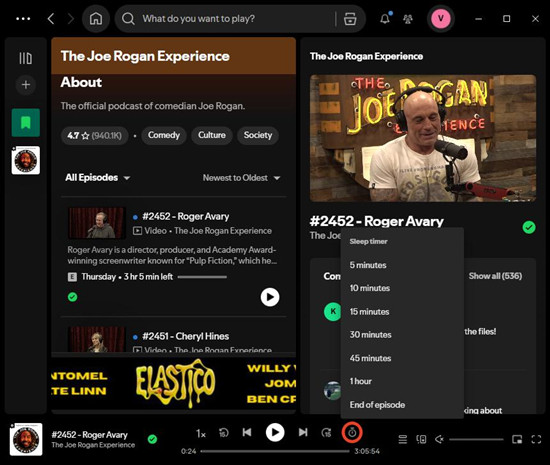
Task: Open Your Episodes green bookmark tile
Action: click(26, 122)
